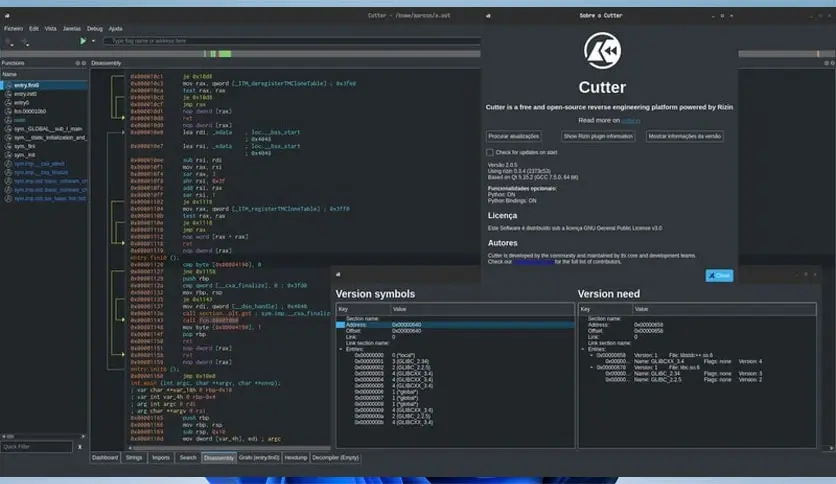Click the Value column header in Version need

724,309
